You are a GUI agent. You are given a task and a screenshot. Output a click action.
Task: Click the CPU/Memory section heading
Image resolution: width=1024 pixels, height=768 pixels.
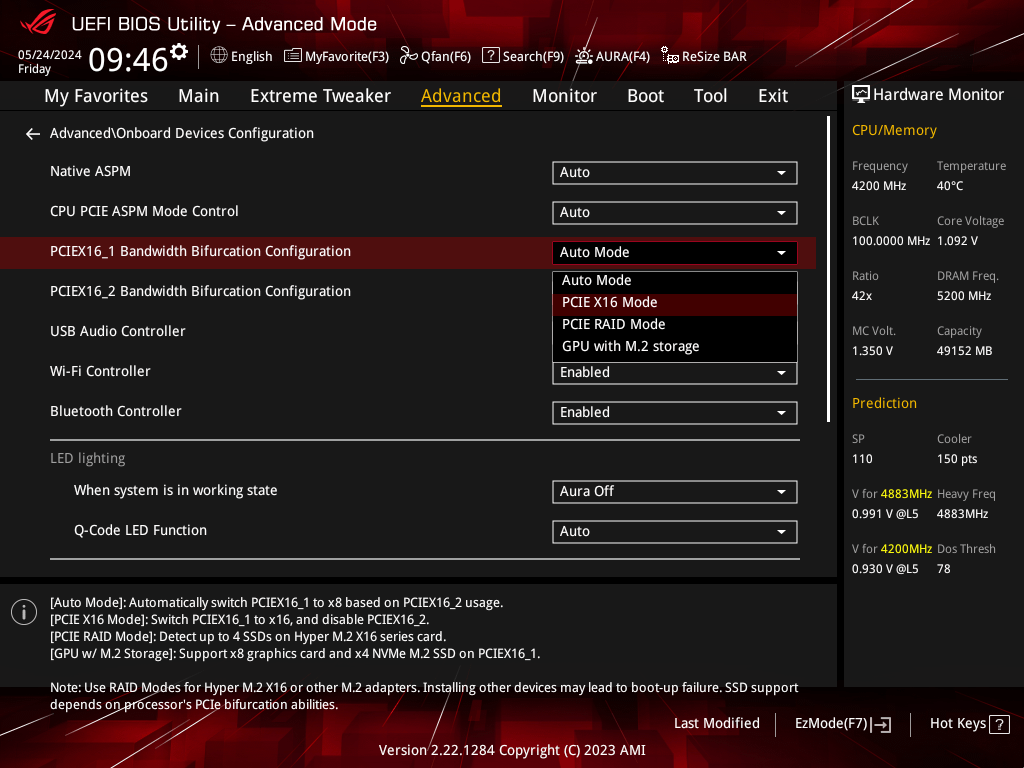coord(894,131)
